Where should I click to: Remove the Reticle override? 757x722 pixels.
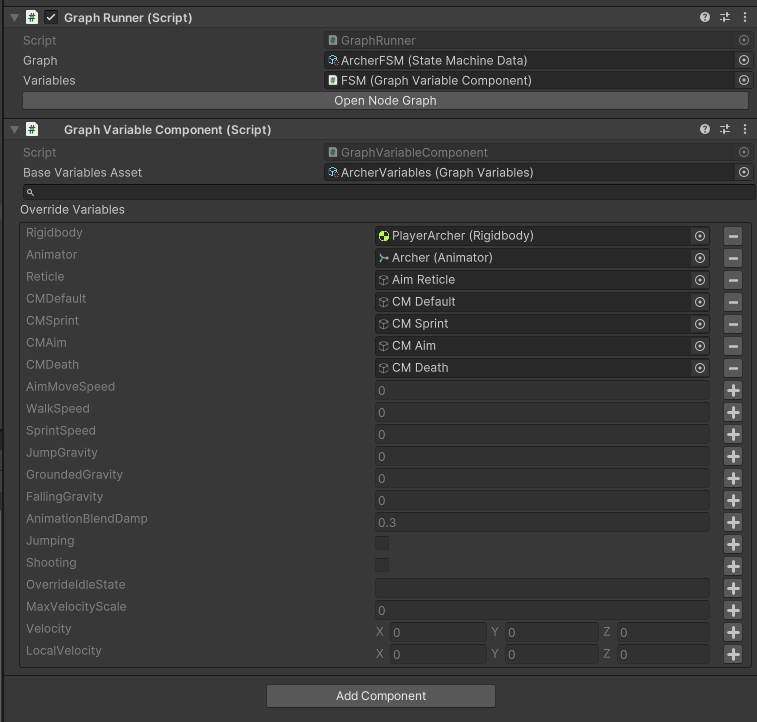pos(733,280)
